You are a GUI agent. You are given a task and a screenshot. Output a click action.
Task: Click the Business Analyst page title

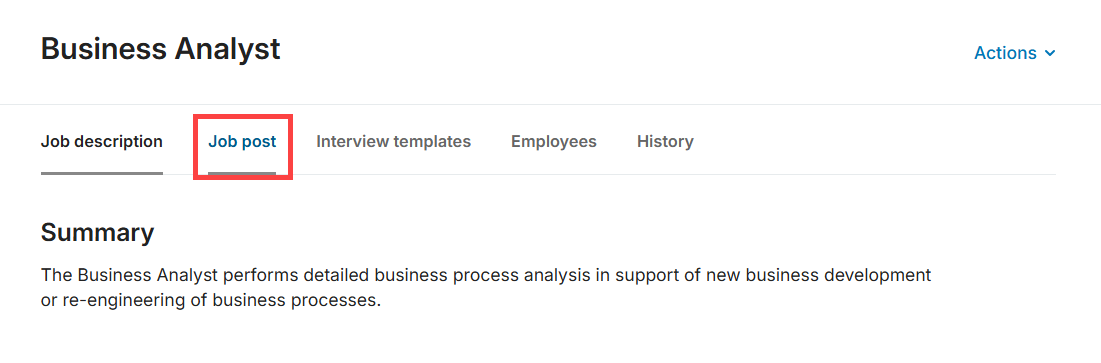pyautogui.click(x=161, y=50)
